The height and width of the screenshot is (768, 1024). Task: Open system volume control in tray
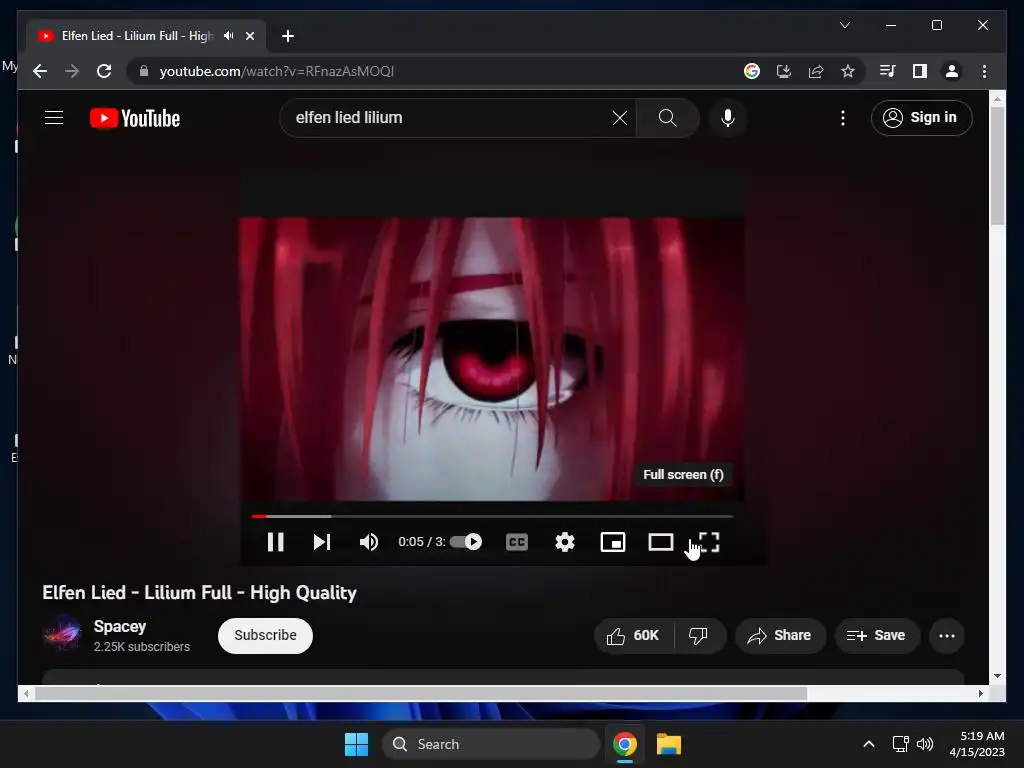click(x=925, y=744)
